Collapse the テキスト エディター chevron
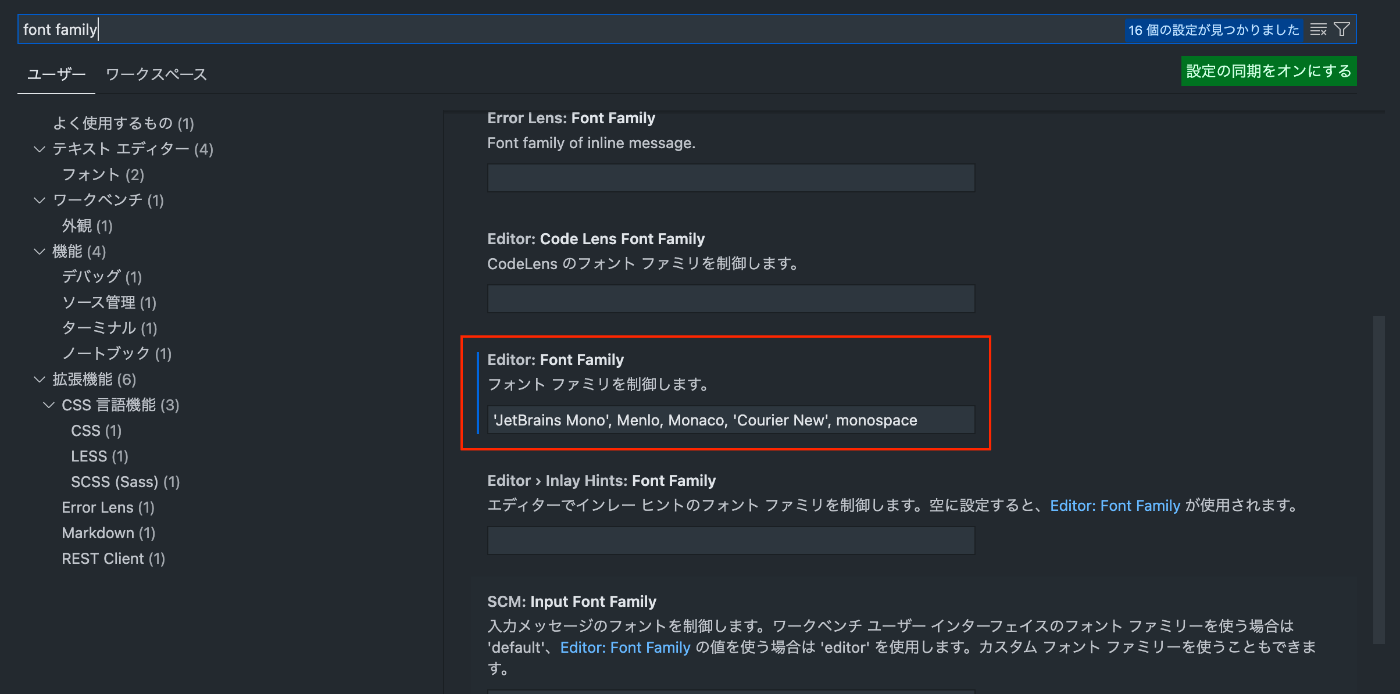The width and height of the screenshot is (1400, 694). click(x=39, y=149)
